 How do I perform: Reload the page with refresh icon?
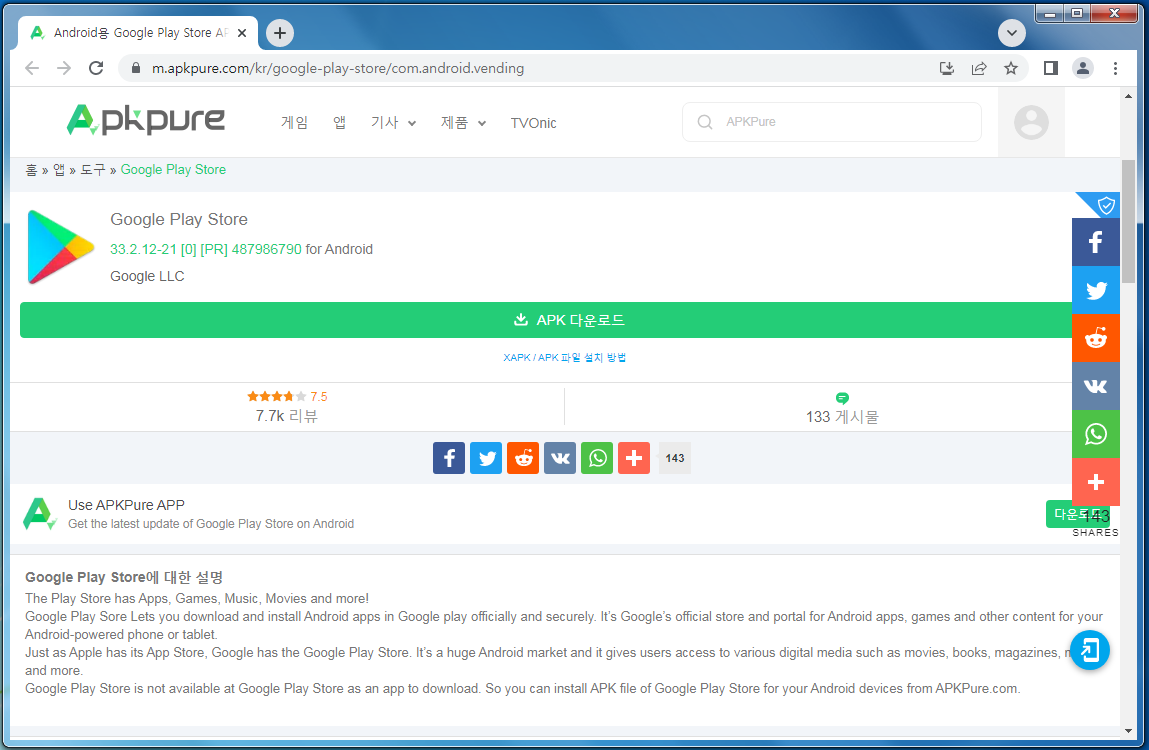click(96, 68)
